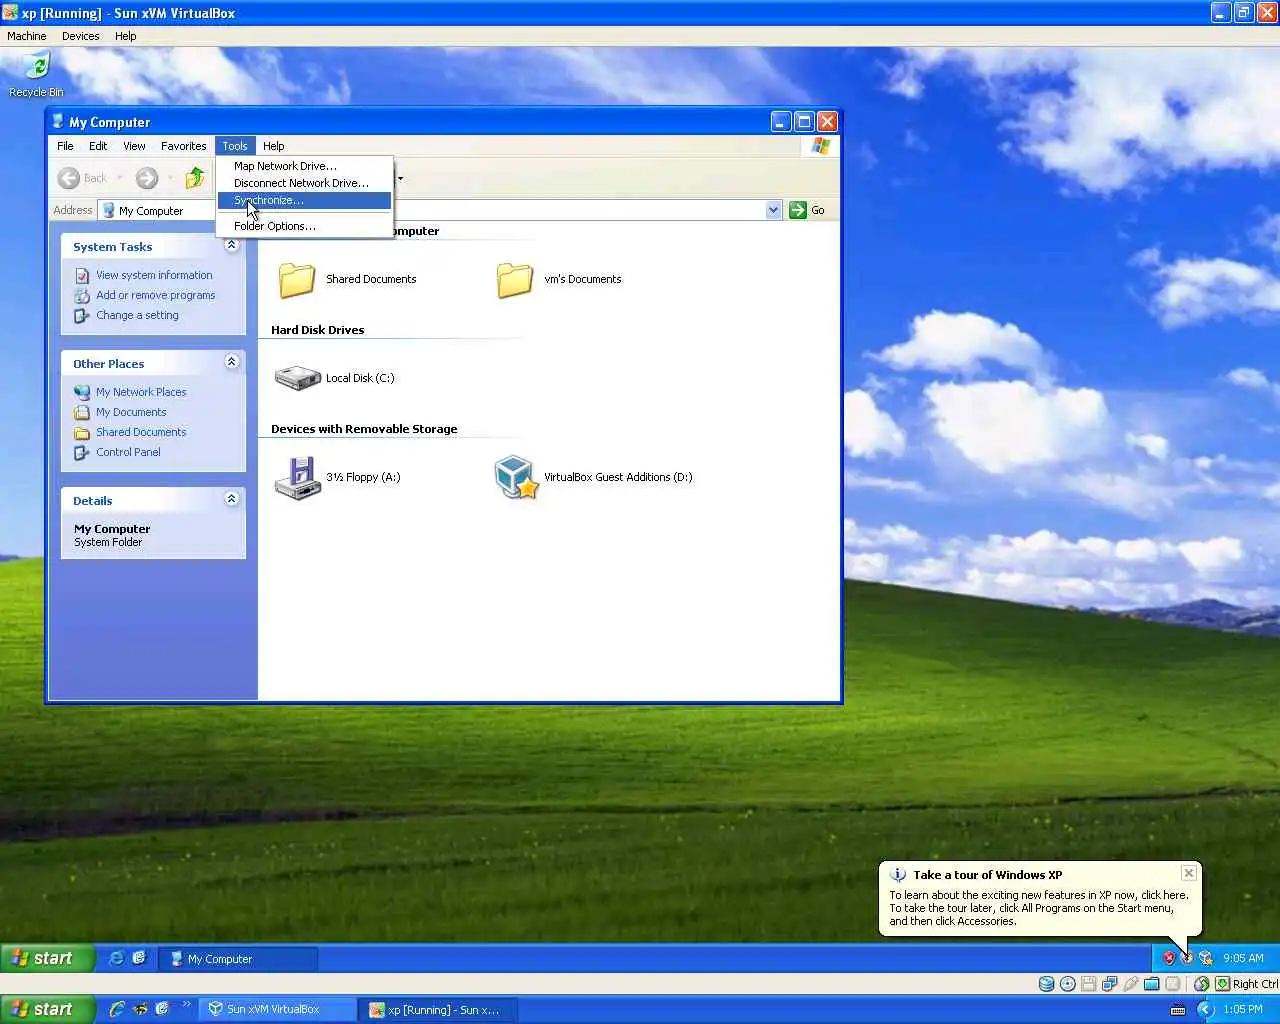Open Folder Options from Tools menu
The height and width of the screenshot is (1024, 1280).
click(304, 226)
